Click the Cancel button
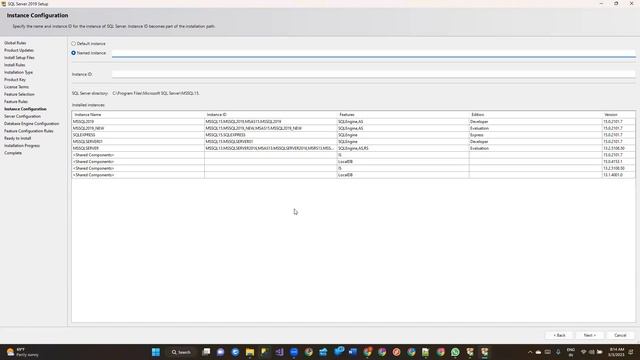This screenshot has width=640, height=360. [x=620, y=335]
